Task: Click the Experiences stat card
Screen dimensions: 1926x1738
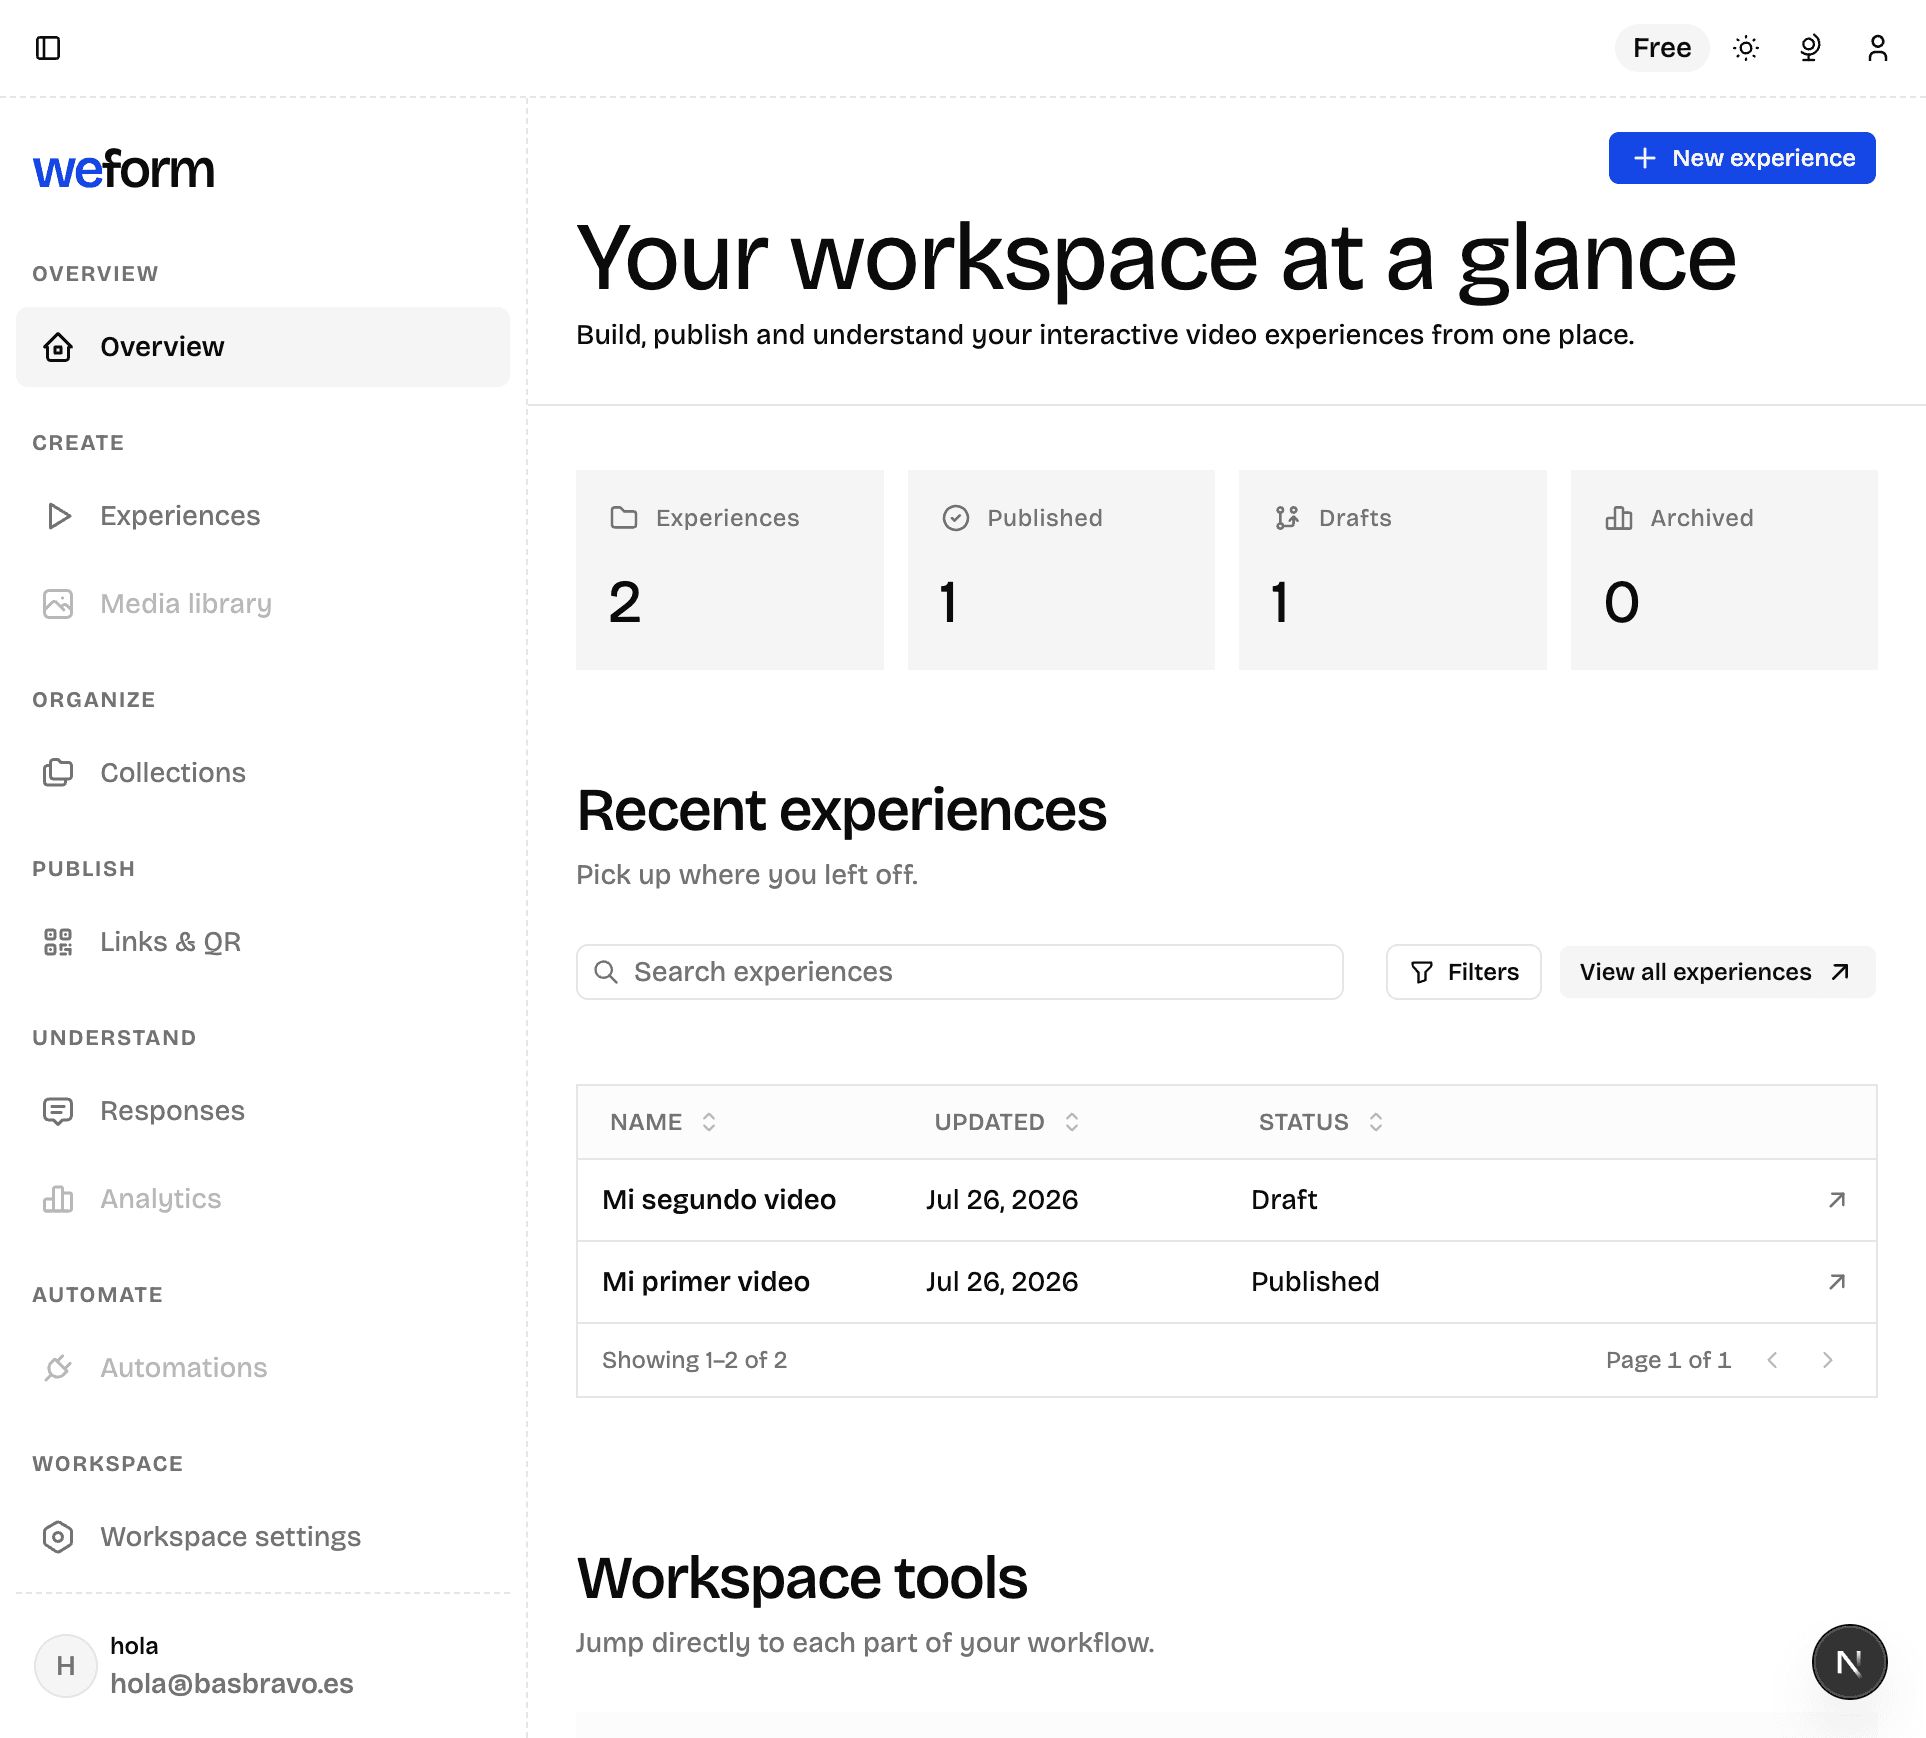Action: pyautogui.click(x=730, y=570)
